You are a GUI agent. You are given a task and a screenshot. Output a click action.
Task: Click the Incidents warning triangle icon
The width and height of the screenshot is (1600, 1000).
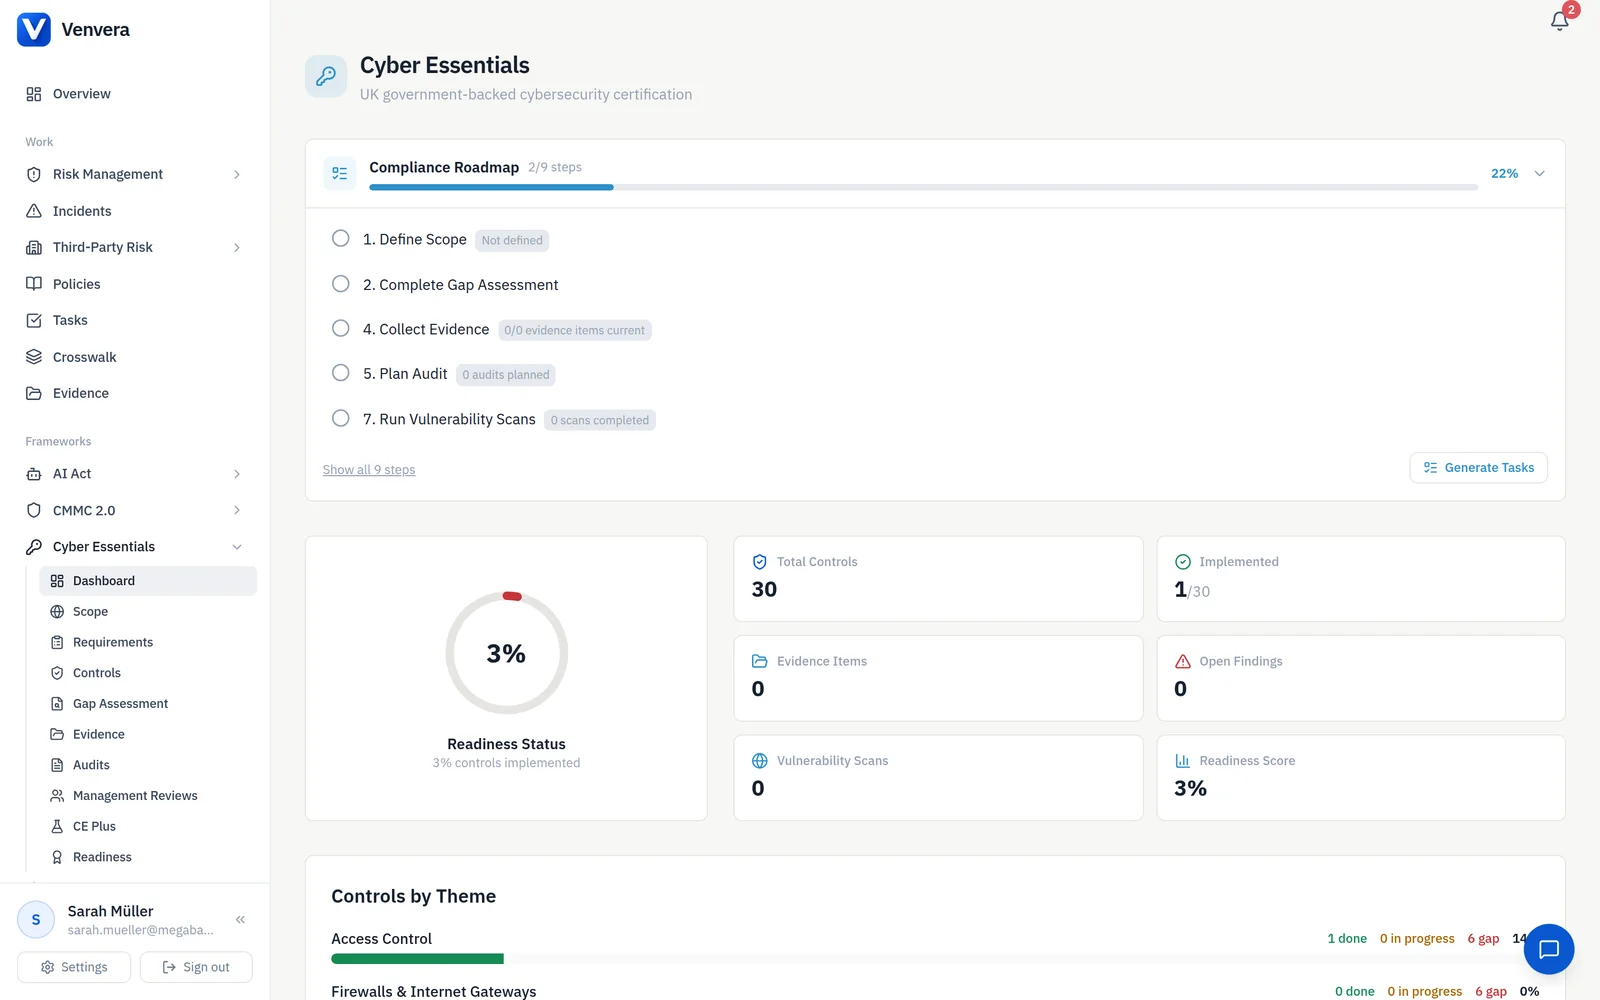34,211
